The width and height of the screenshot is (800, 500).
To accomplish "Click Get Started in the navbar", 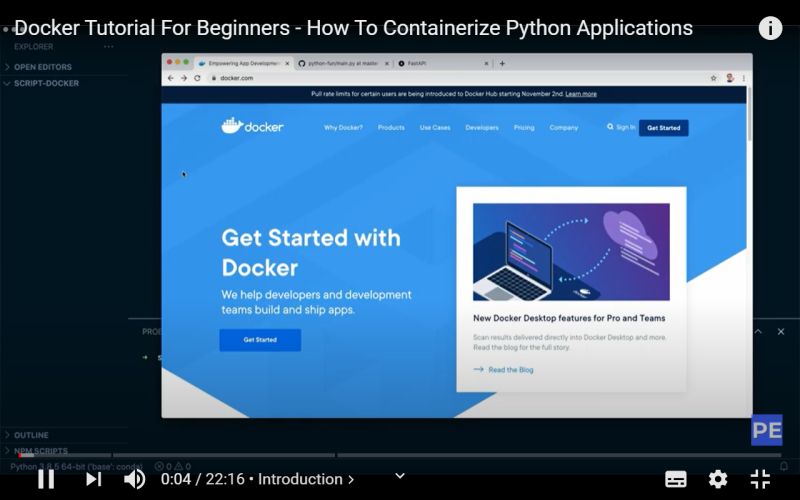I will [x=663, y=128].
